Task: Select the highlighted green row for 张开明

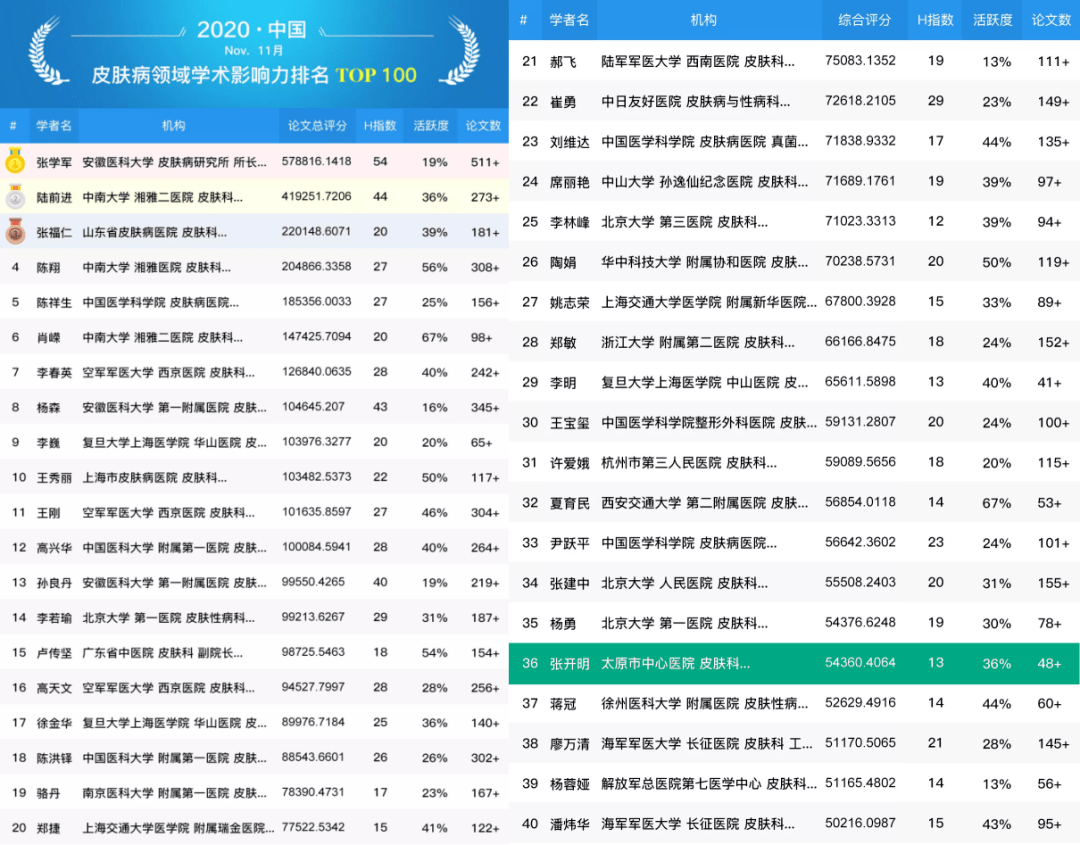Action: click(x=794, y=663)
